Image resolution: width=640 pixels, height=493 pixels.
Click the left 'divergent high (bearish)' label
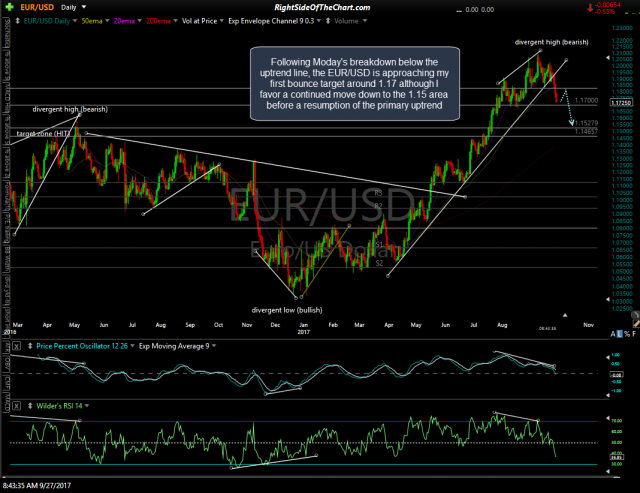[x=70, y=109]
